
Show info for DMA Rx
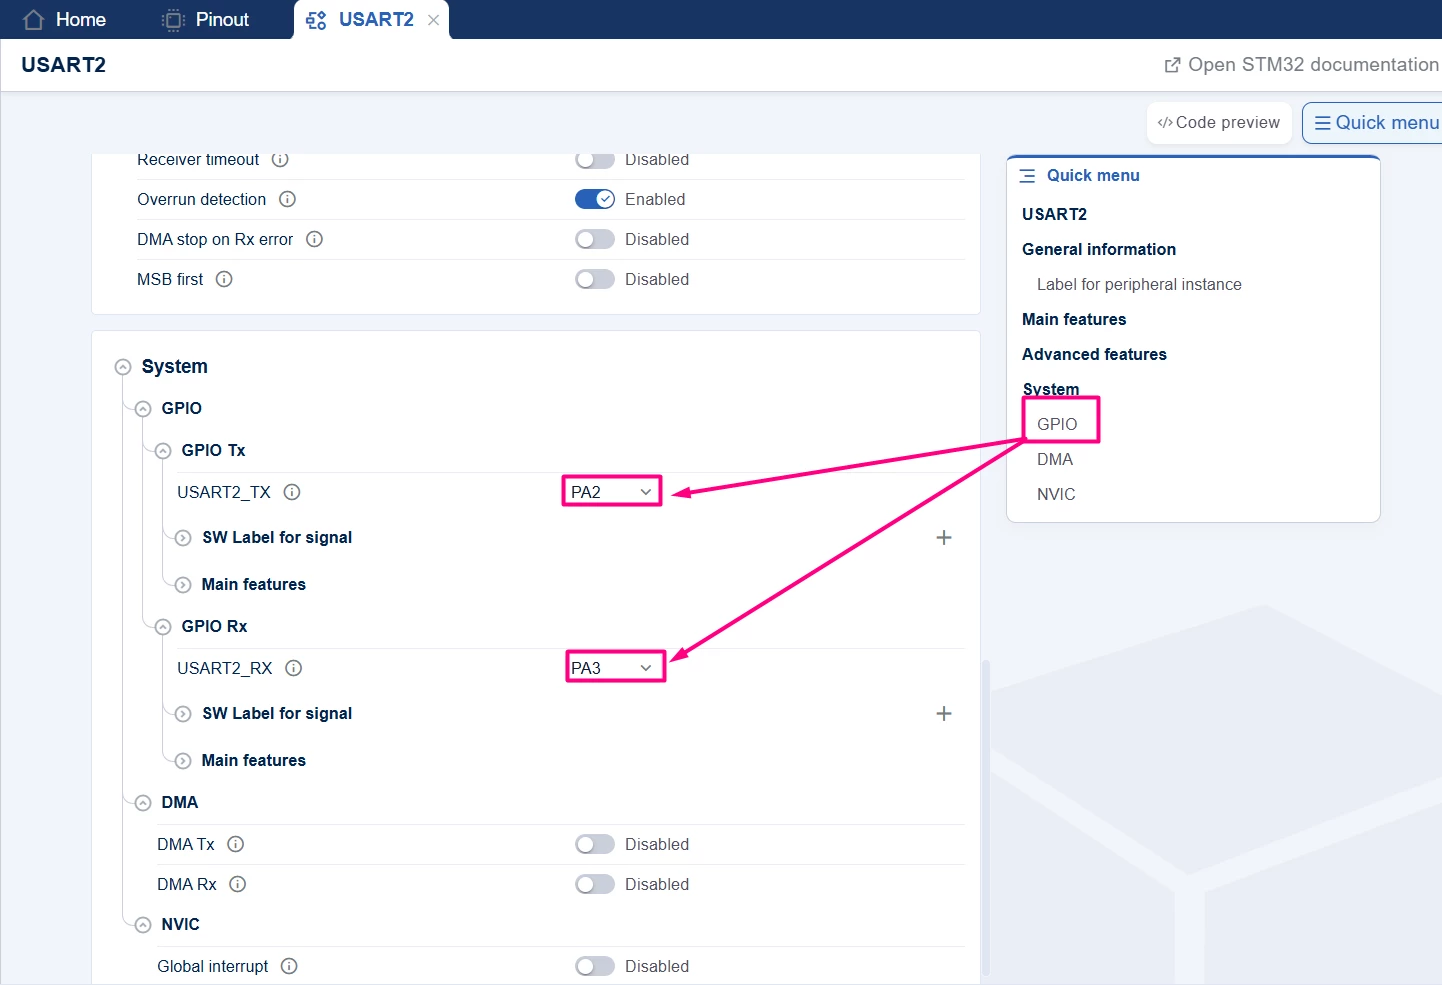click(238, 884)
